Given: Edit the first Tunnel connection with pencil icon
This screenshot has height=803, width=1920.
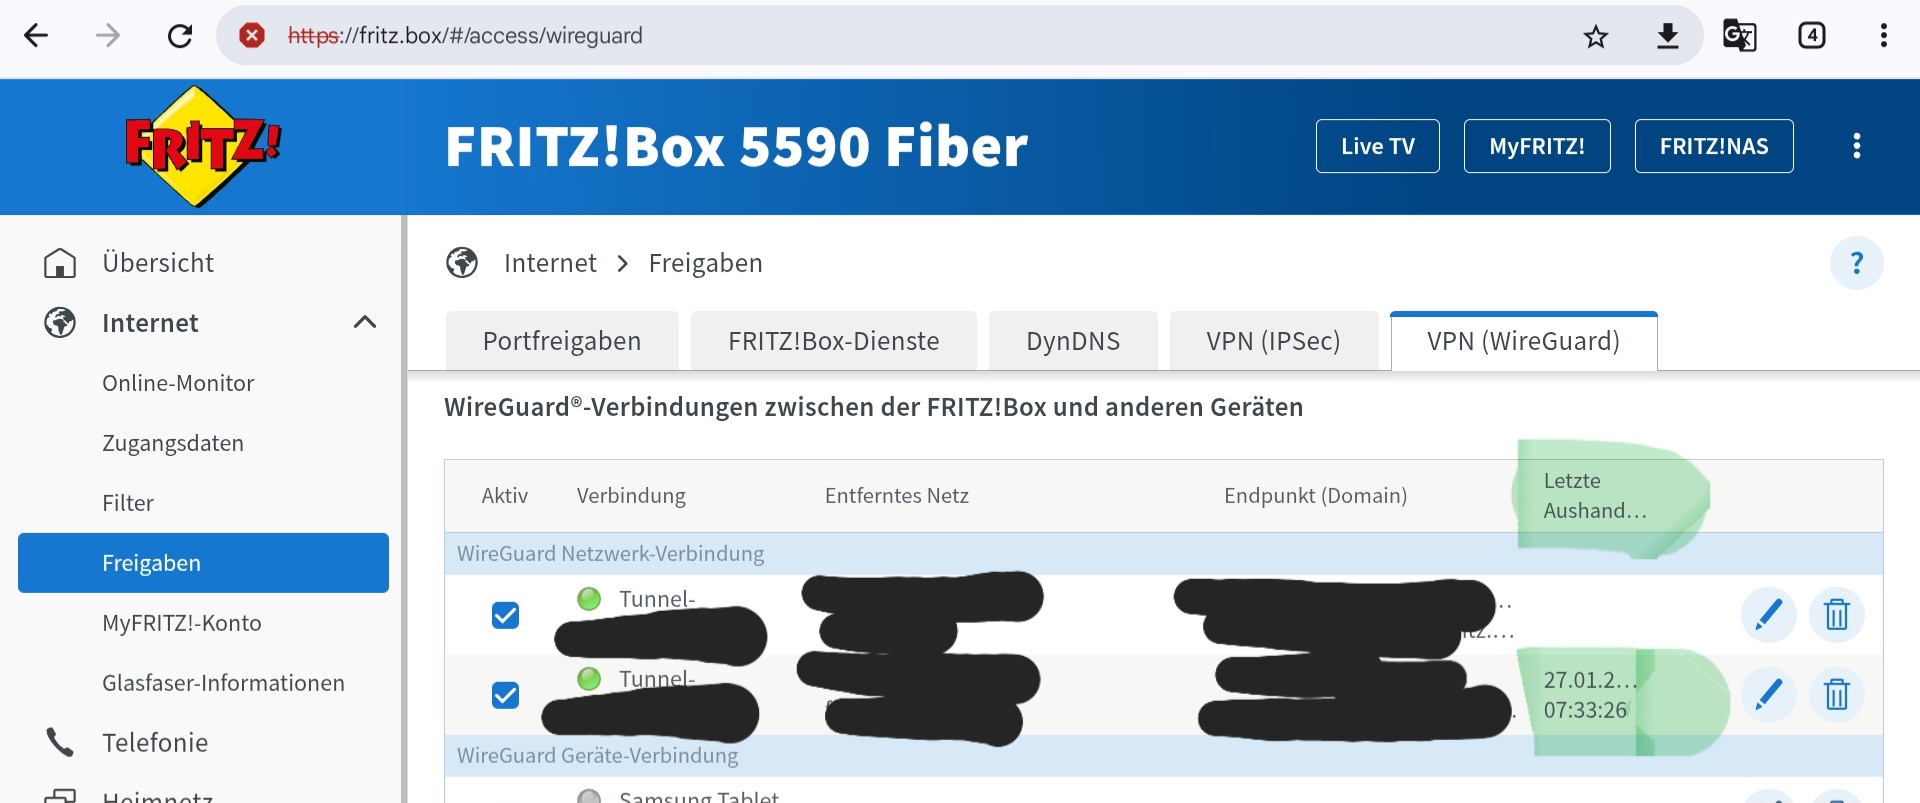Looking at the screenshot, I should tap(1769, 614).
